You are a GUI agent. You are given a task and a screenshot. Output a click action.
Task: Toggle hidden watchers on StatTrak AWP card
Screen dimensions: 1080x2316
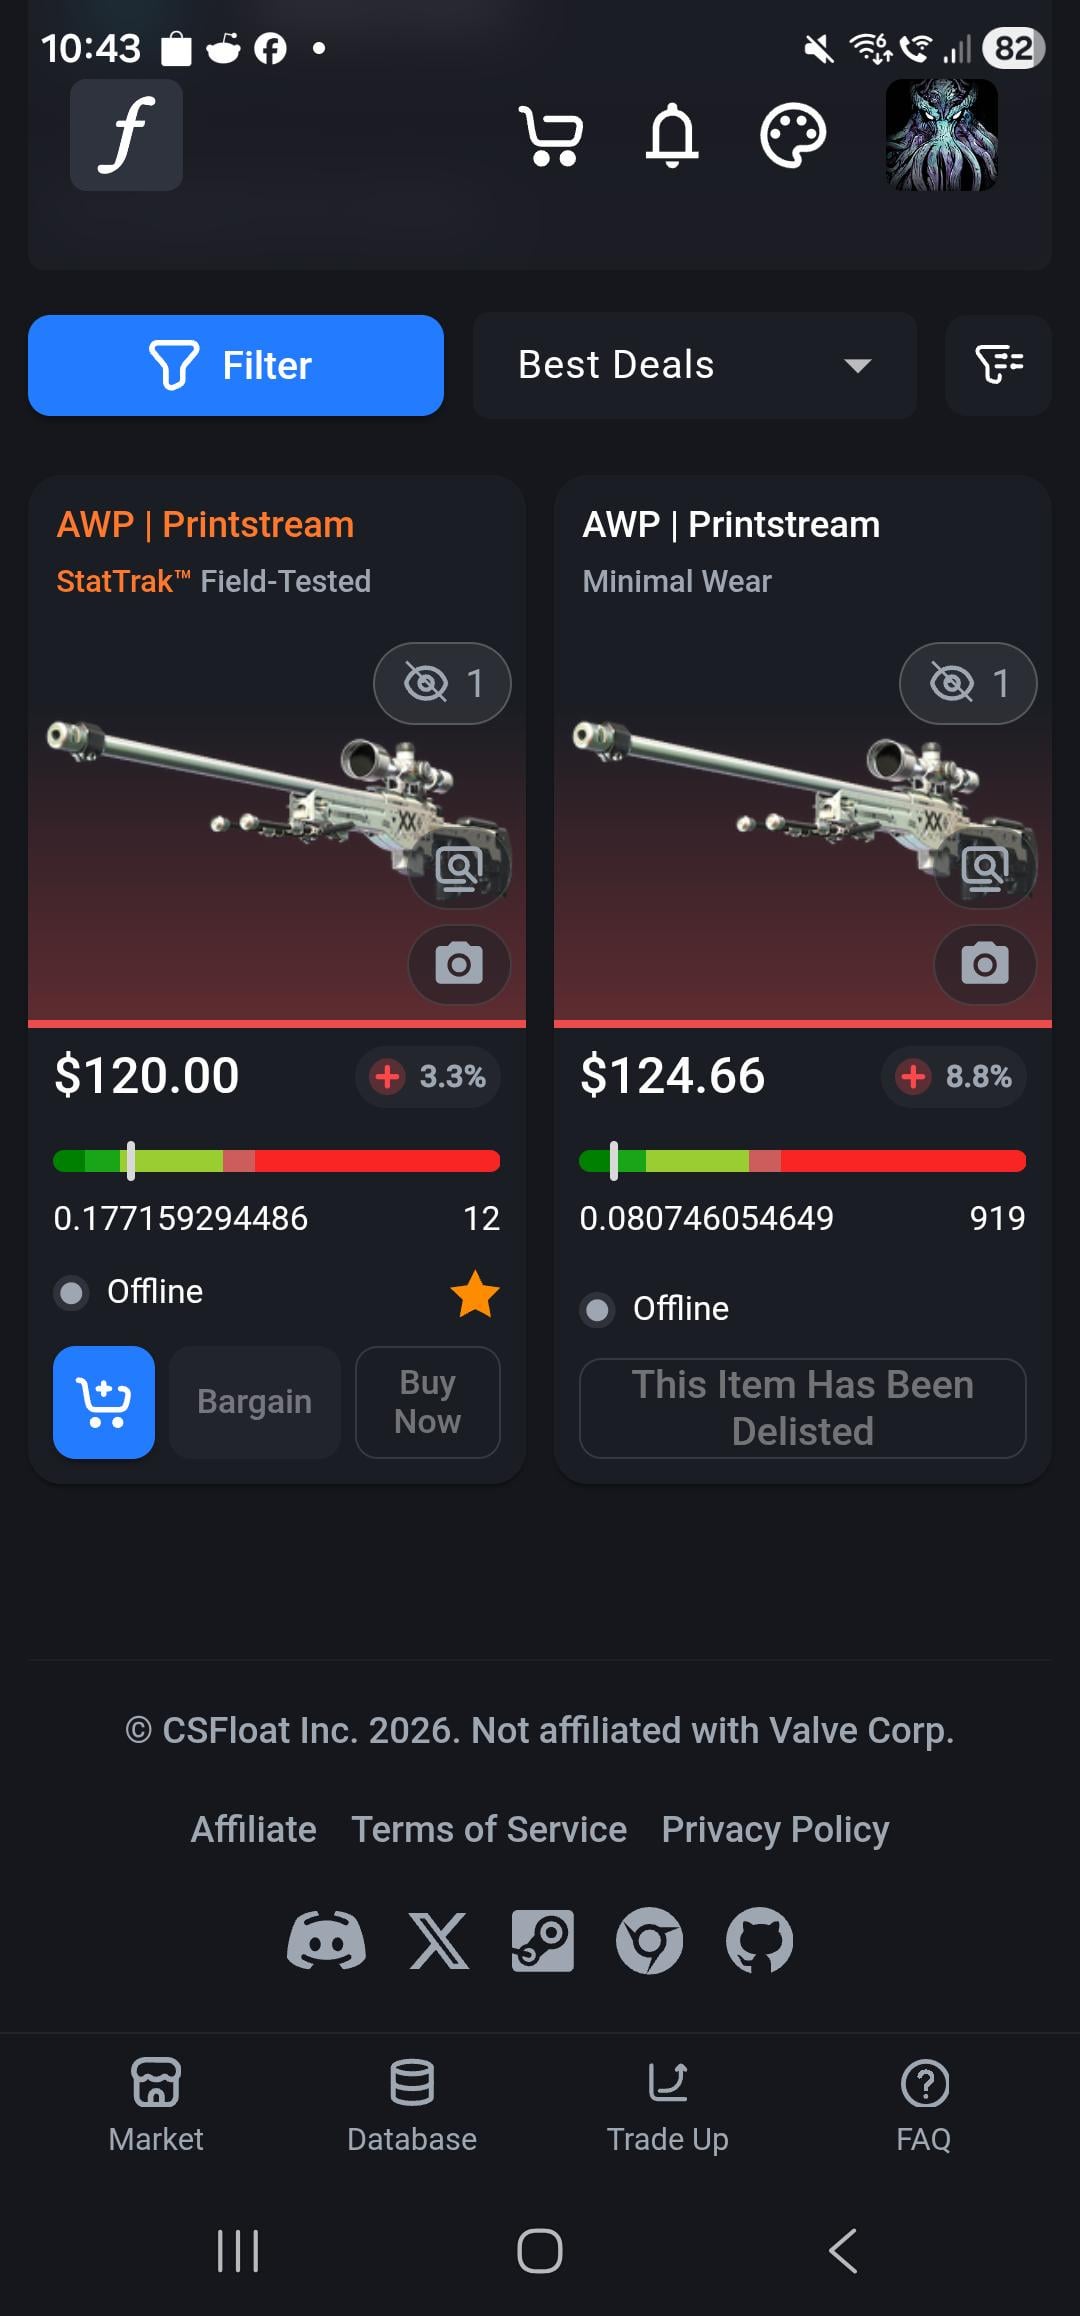tap(442, 683)
